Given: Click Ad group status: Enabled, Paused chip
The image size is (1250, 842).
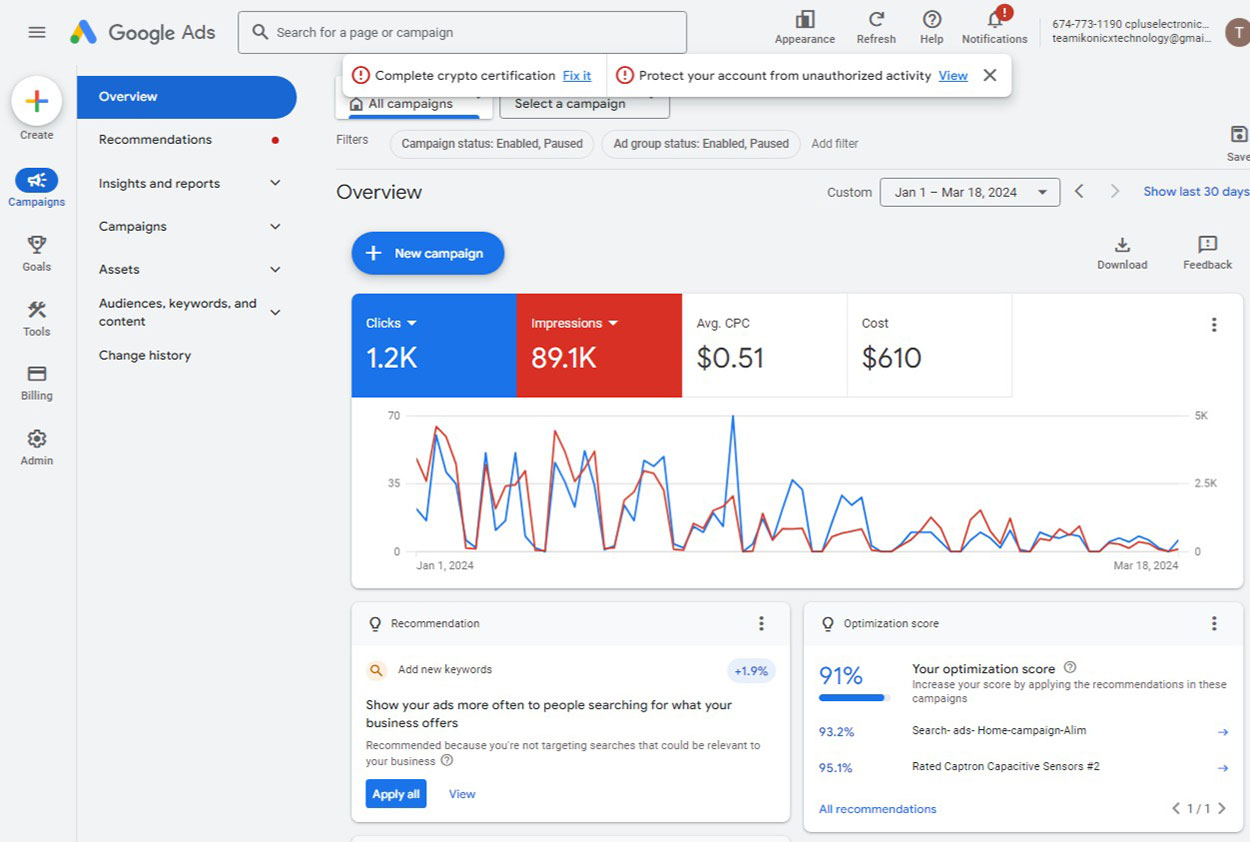Looking at the screenshot, I should 701,144.
